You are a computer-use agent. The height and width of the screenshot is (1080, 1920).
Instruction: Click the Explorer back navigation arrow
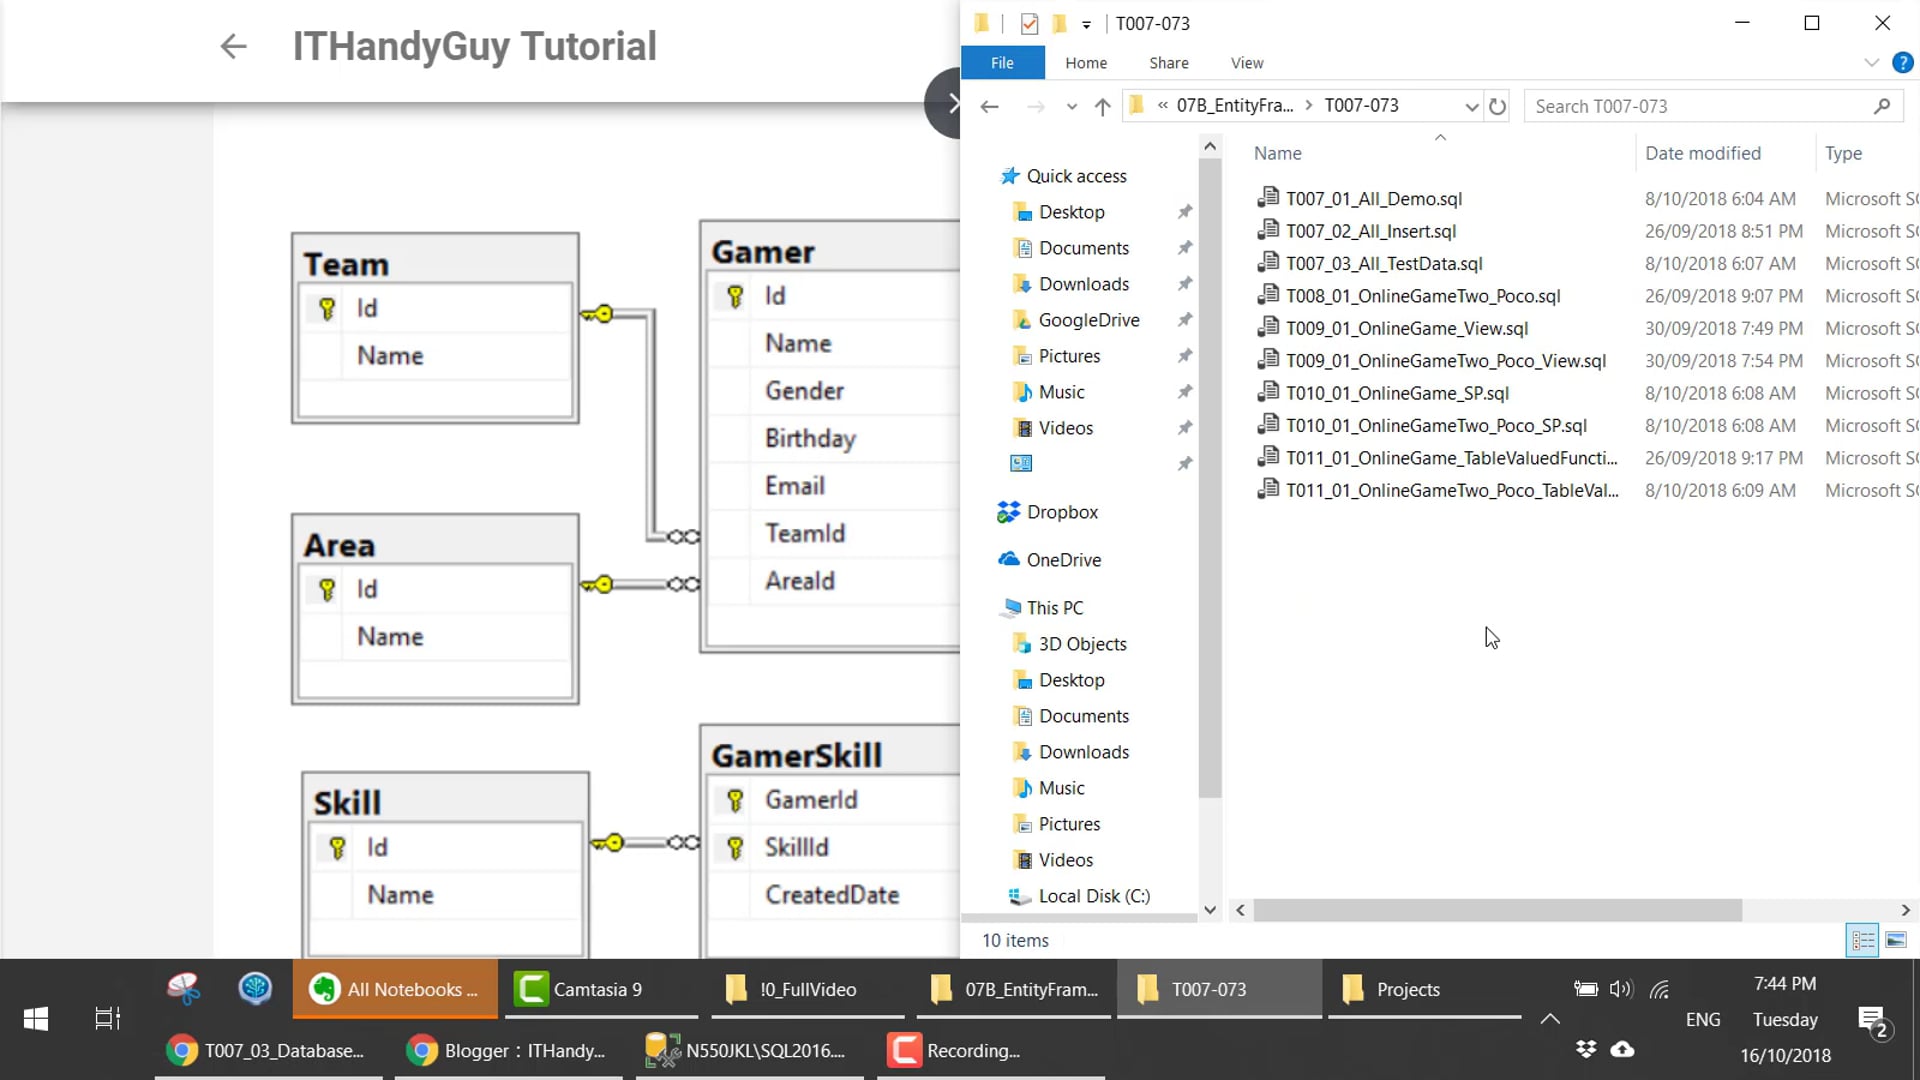[x=989, y=106]
